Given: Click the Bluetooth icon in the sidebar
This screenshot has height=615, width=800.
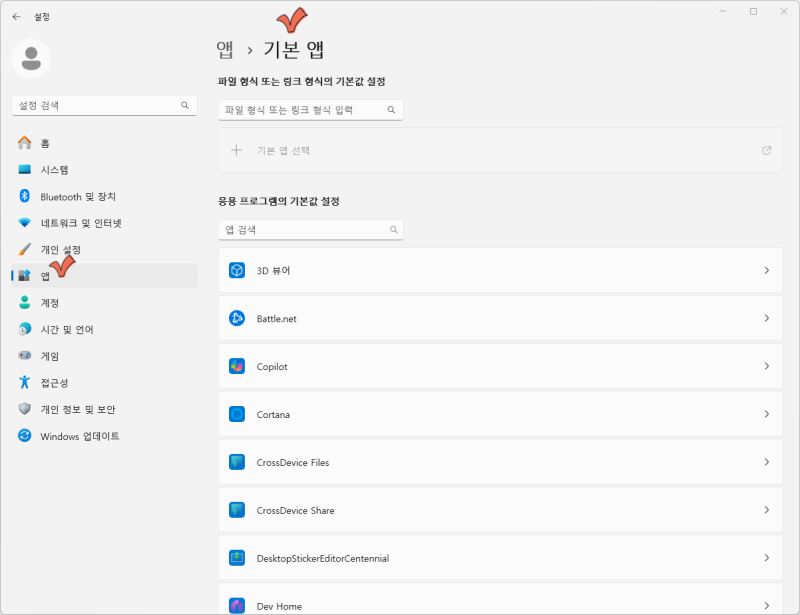Looking at the screenshot, I should pos(24,196).
